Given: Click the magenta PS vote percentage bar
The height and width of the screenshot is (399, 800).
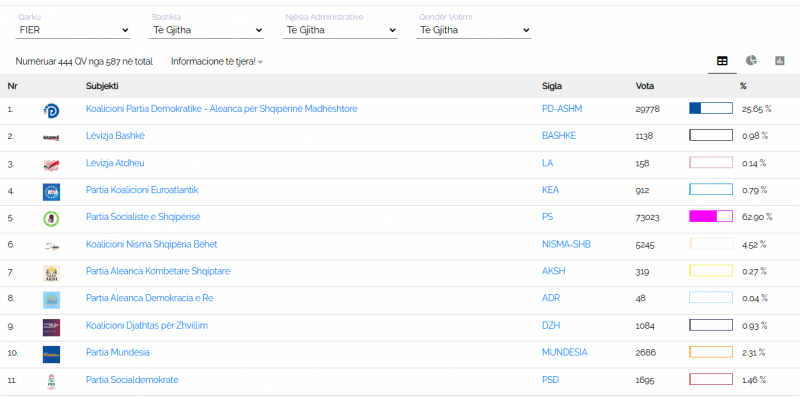Looking at the screenshot, I should 711,216.
